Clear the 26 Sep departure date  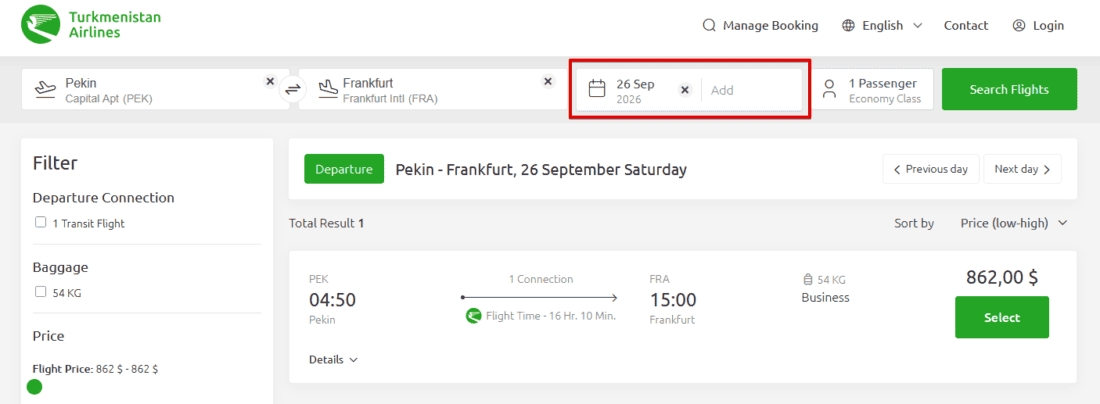click(685, 90)
